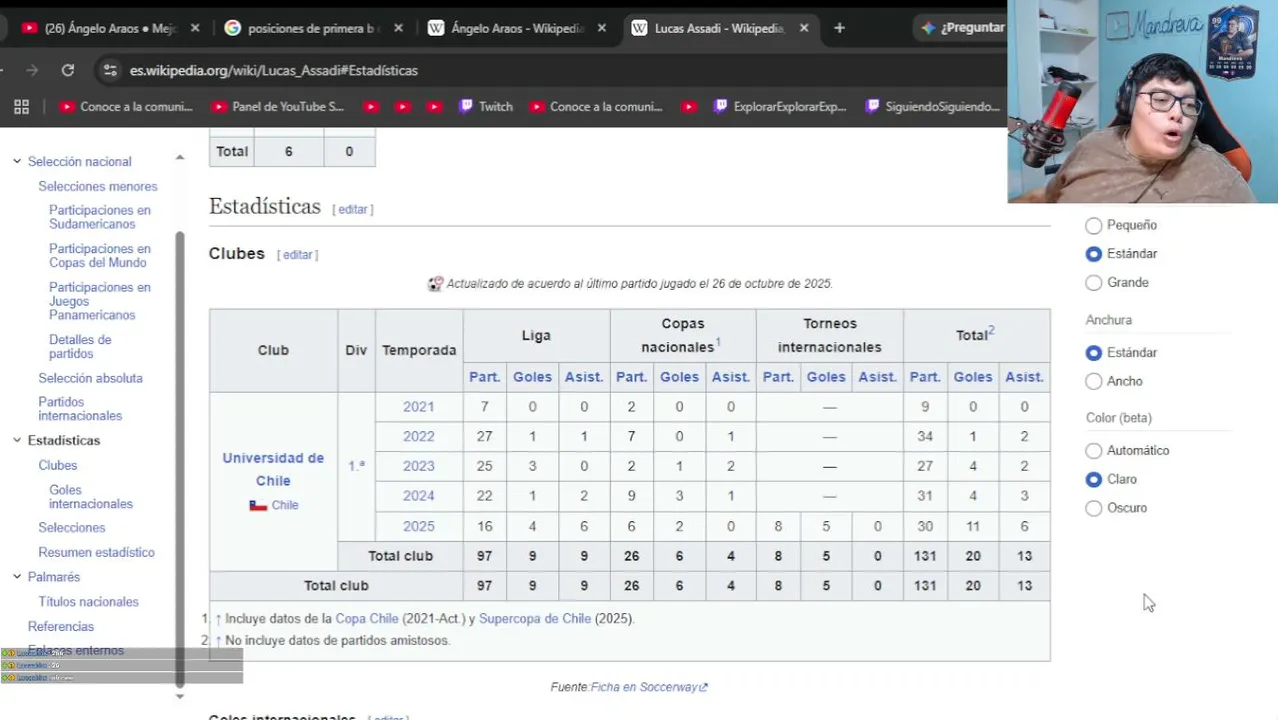Image resolution: width=1278 pixels, height=720 pixels.
Task: Select Grande text size option
Action: click(1094, 283)
